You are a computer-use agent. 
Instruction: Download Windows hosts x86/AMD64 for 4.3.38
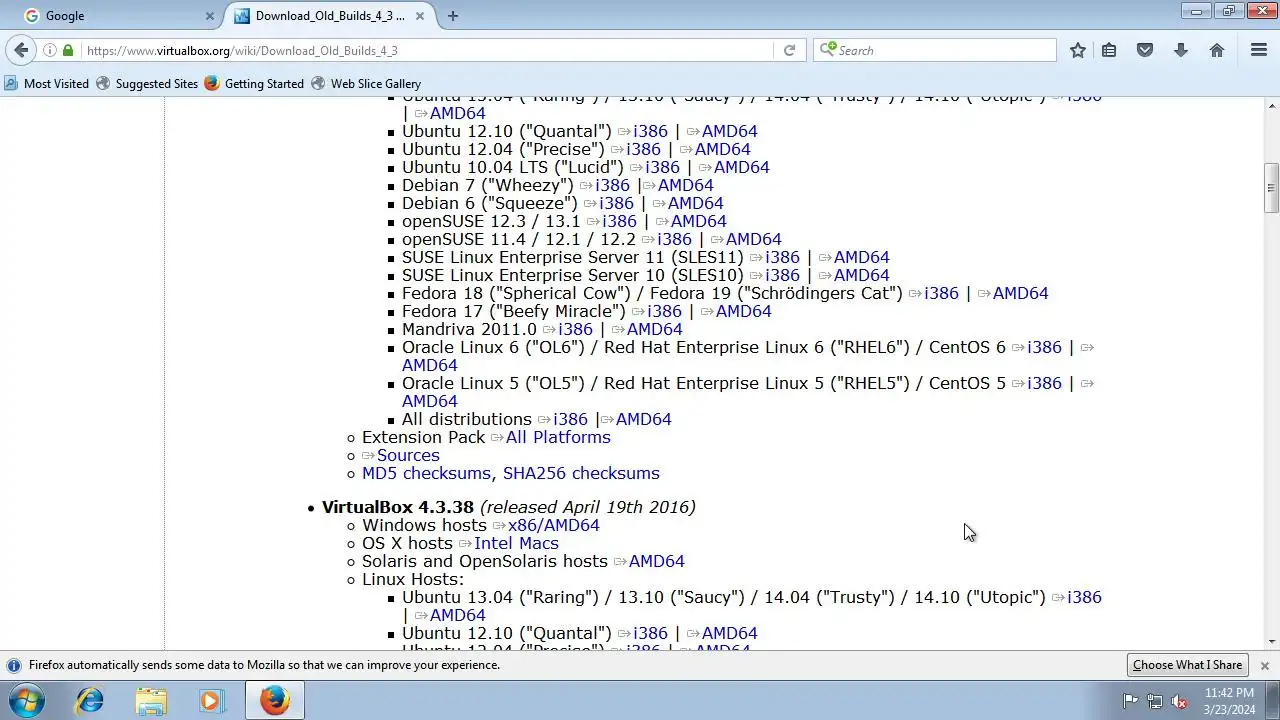tap(553, 525)
